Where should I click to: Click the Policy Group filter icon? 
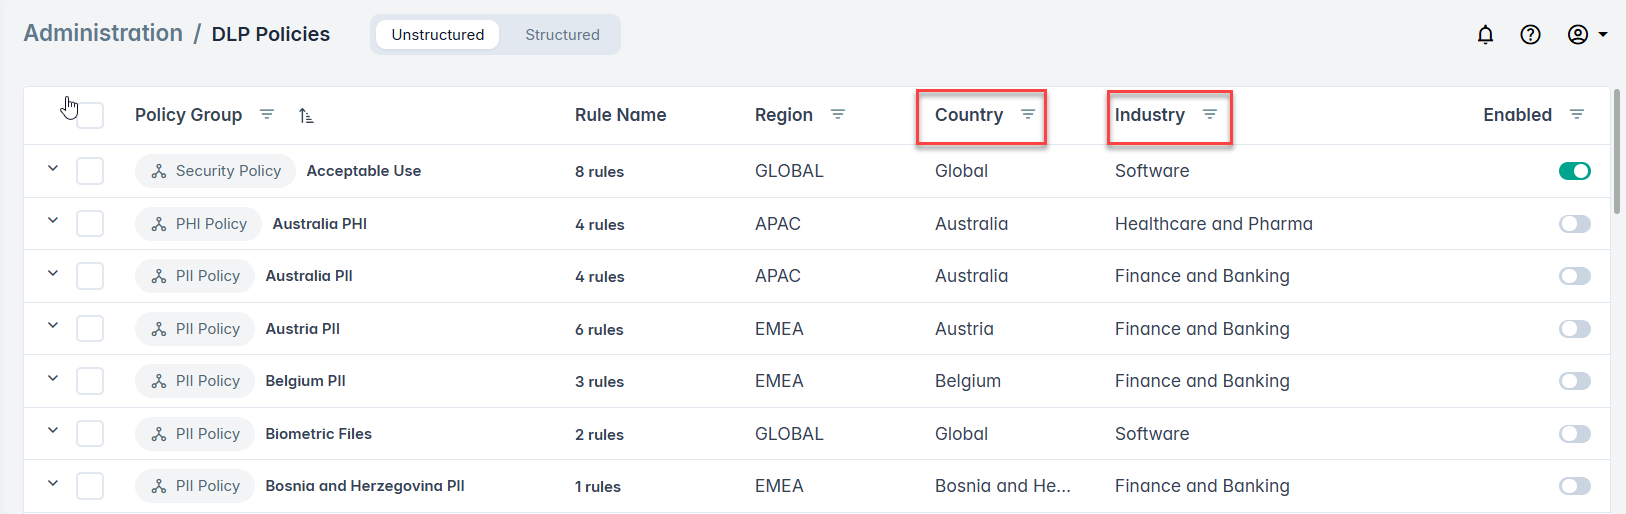[x=267, y=115]
